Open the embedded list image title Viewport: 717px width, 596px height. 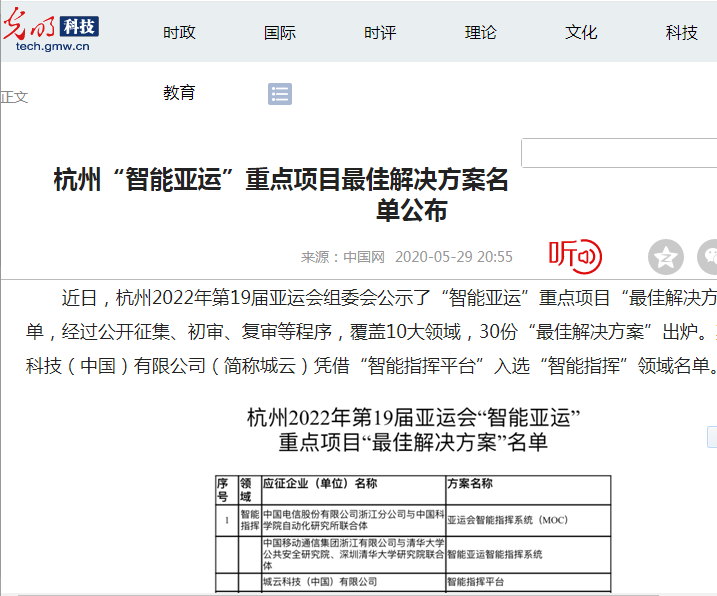(x=413, y=430)
